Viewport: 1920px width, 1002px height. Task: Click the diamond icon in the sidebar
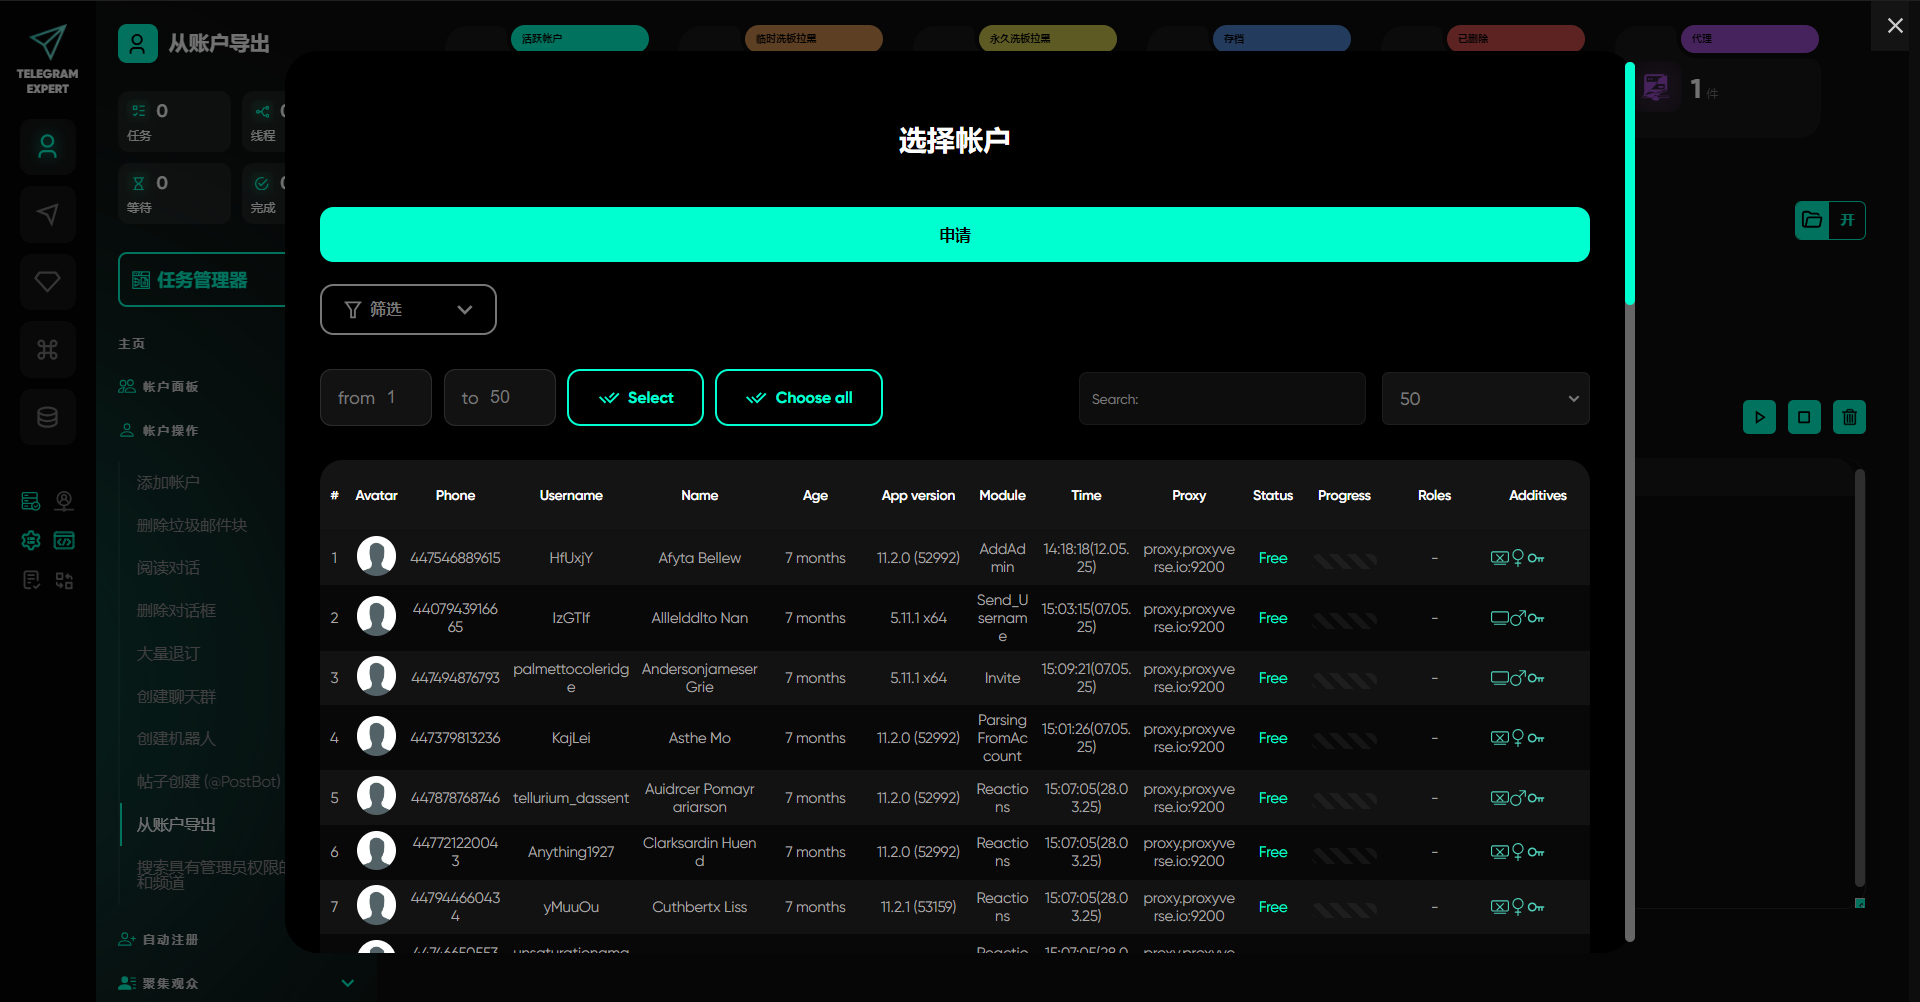(x=47, y=282)
